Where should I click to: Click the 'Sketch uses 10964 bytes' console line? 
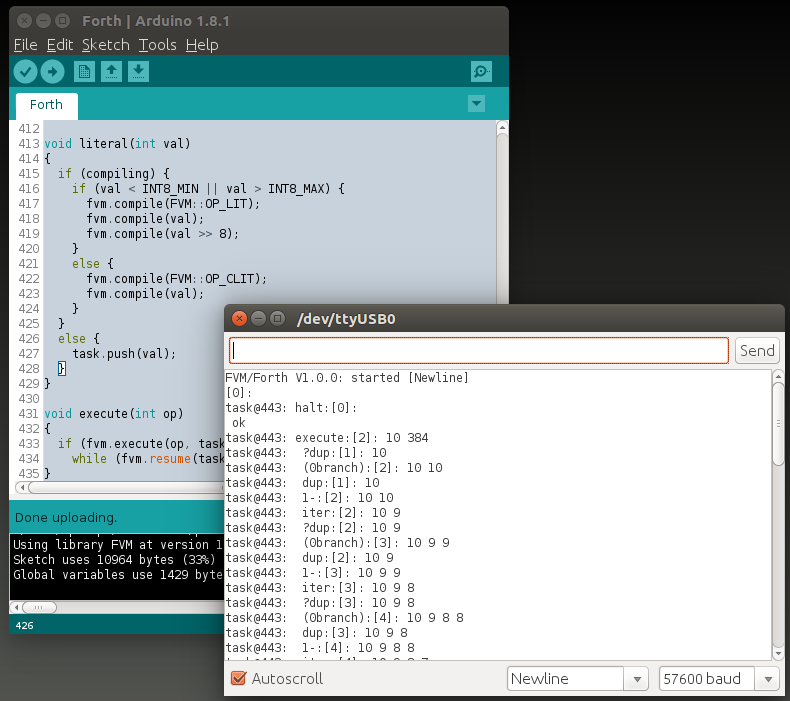[114, 560]
